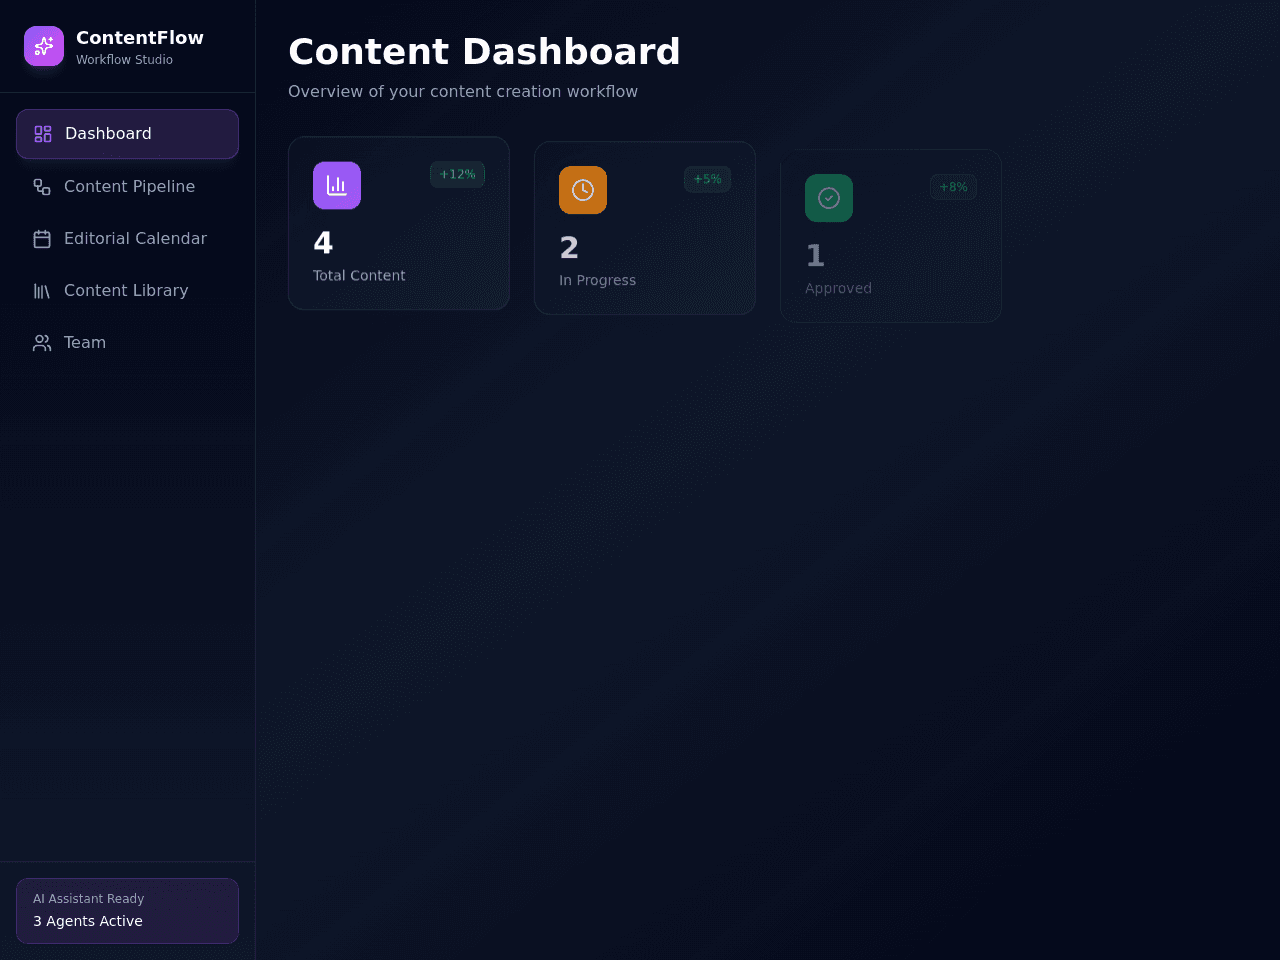This screenshot has height=960, width=1280.
Task: Click the purple bar chart icon on Total Content
Action: 337,186
